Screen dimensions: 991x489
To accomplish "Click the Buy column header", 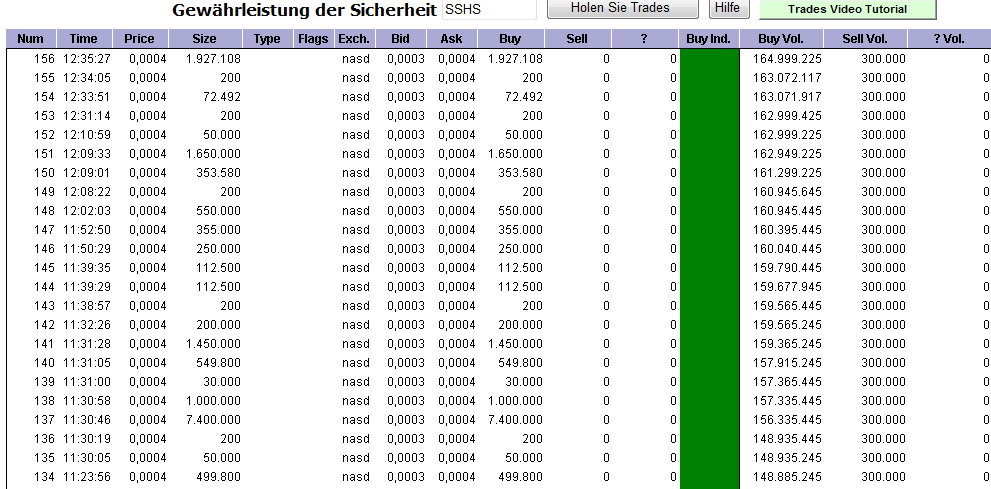I will tap(510, 39).
